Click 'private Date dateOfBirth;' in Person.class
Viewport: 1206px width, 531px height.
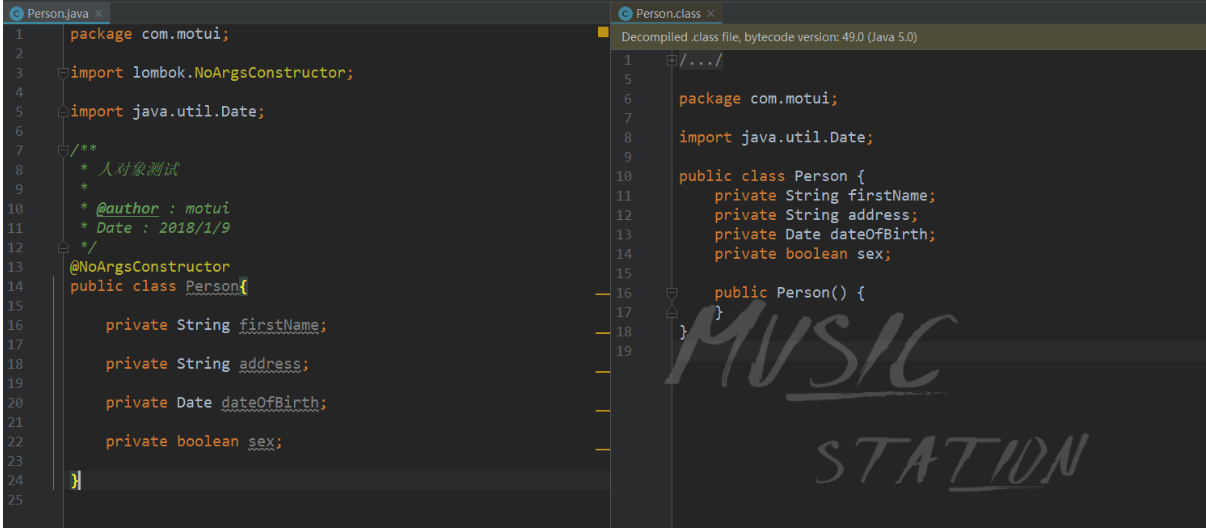click(x=825, y=234)
